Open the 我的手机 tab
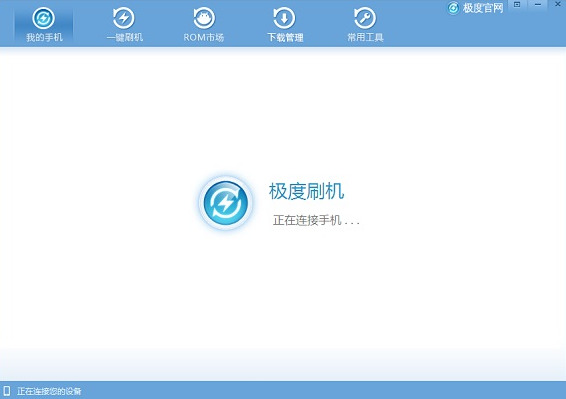 click(44, 24)
